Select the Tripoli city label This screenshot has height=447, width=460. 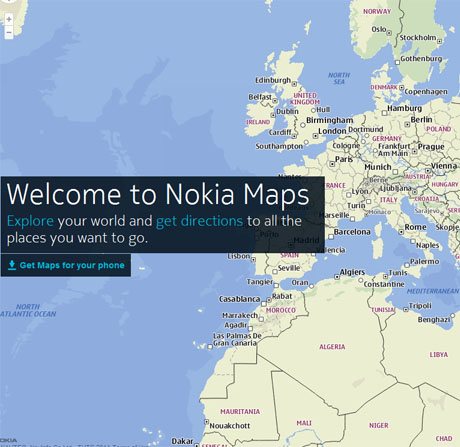420,306
